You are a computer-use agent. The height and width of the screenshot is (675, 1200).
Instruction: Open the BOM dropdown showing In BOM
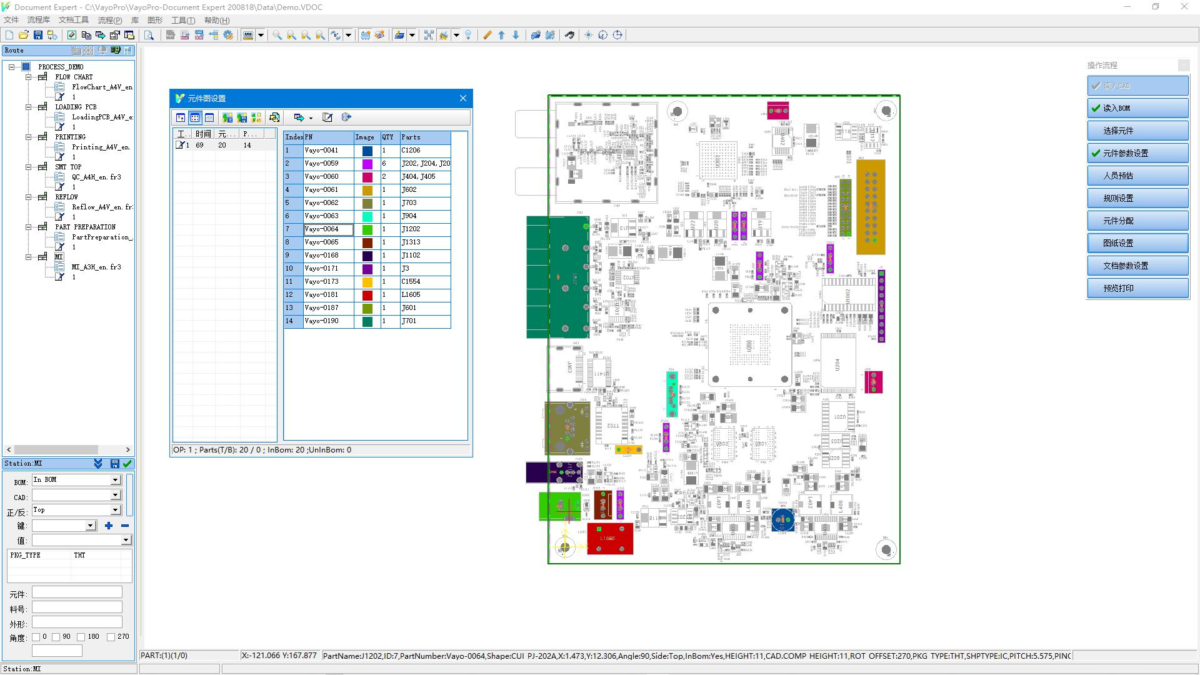click(x=115, y=480)
